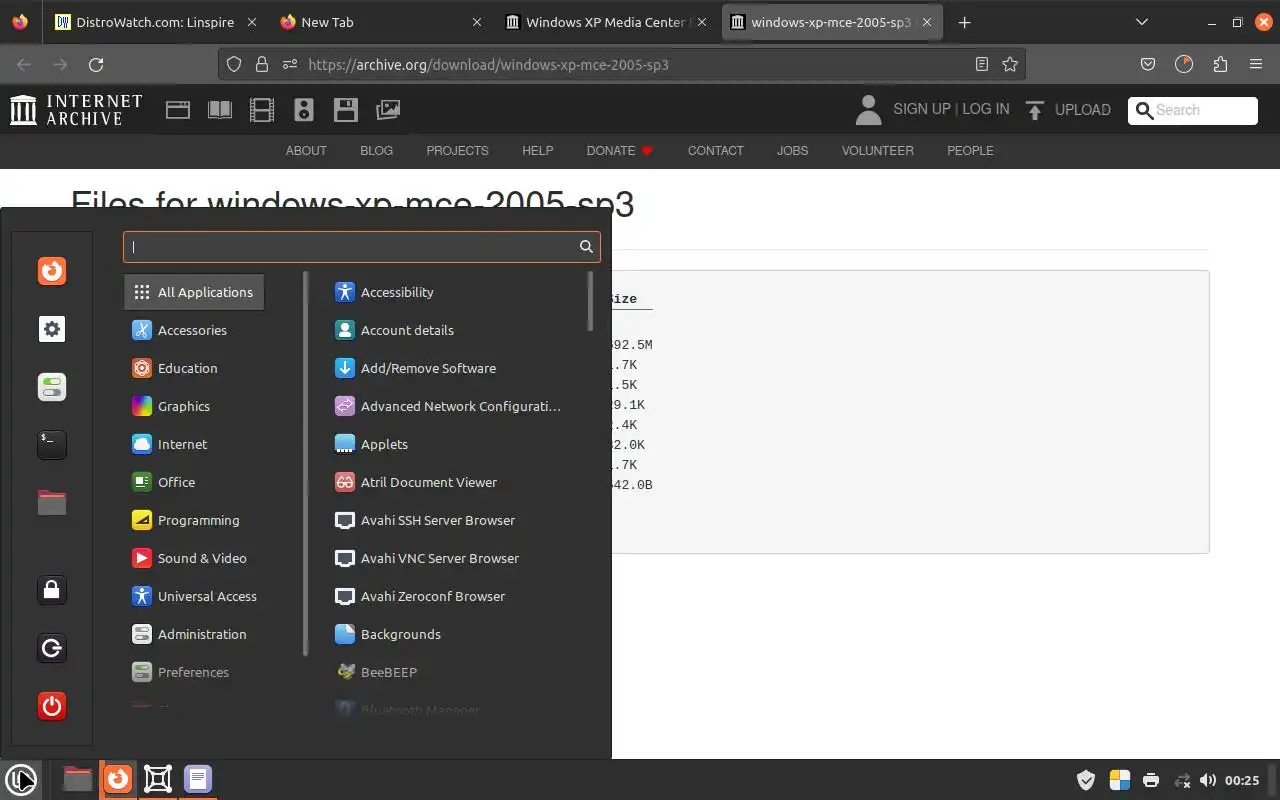The height and width of the screenshot is (800, 1280).
Task: Open Firefox hamburger application menu
Action: pyautogui.click(x=1256, y=64)
